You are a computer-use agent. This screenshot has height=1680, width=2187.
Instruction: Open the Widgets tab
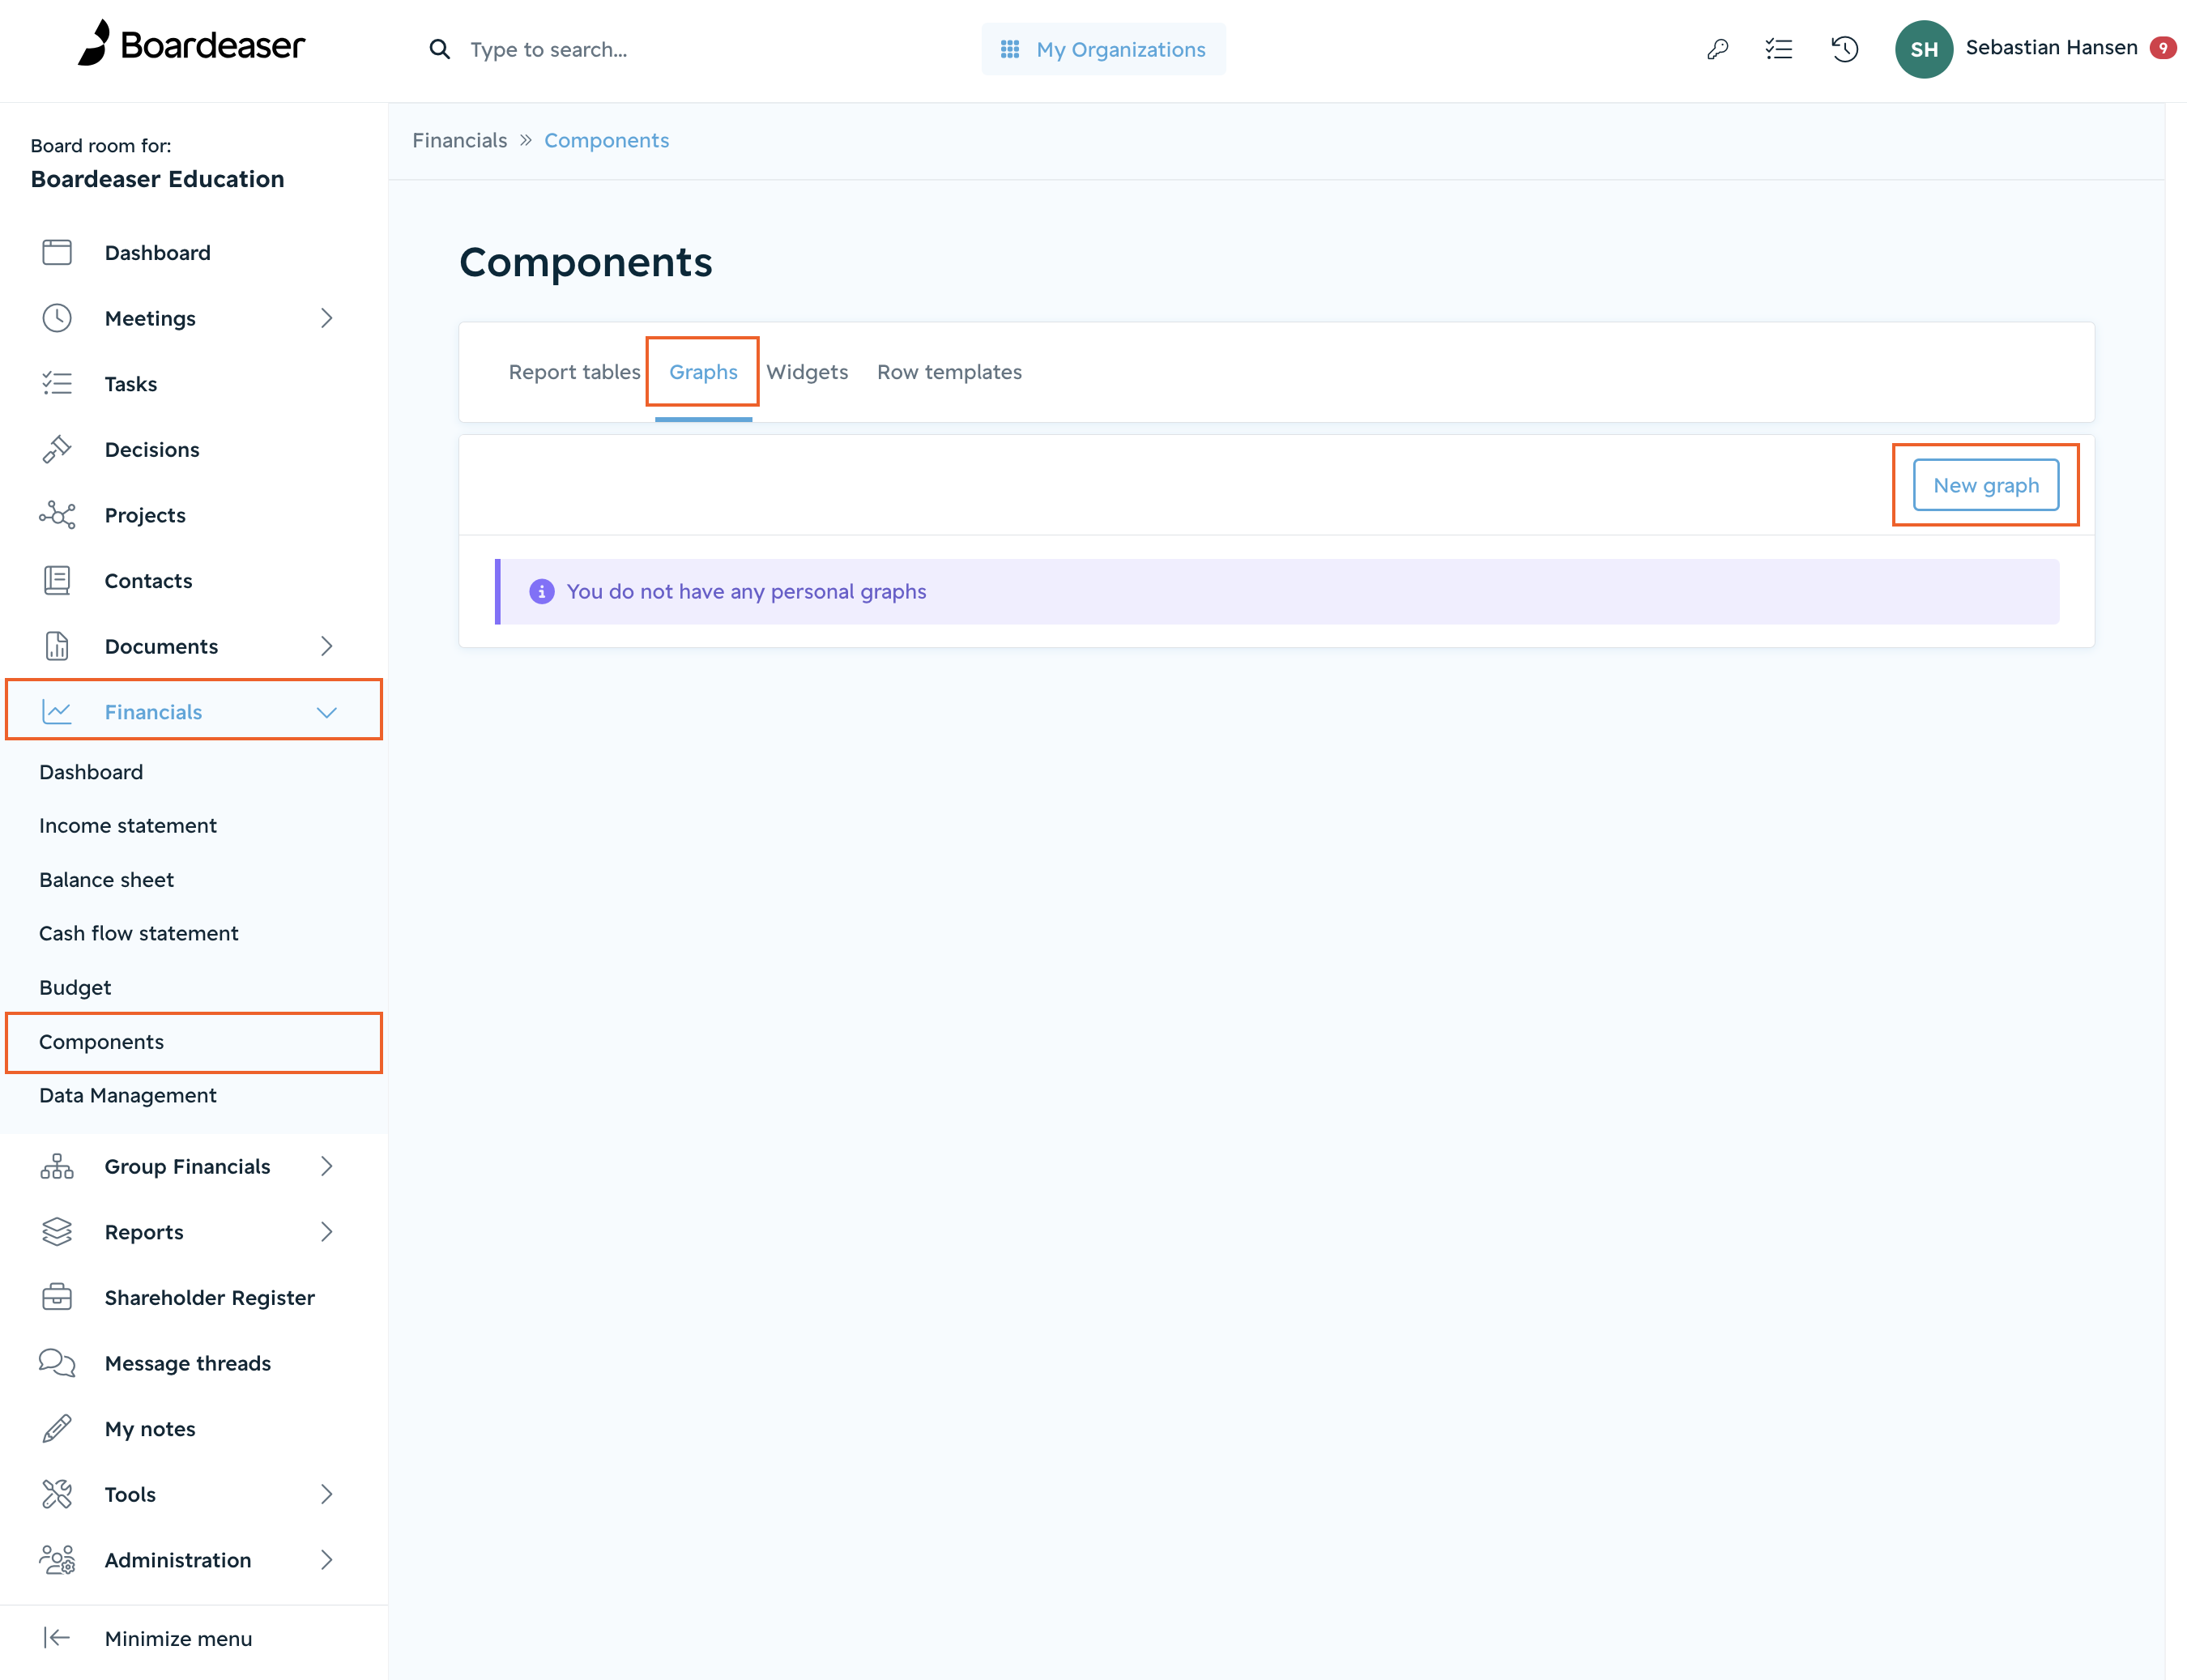(807, 372)
